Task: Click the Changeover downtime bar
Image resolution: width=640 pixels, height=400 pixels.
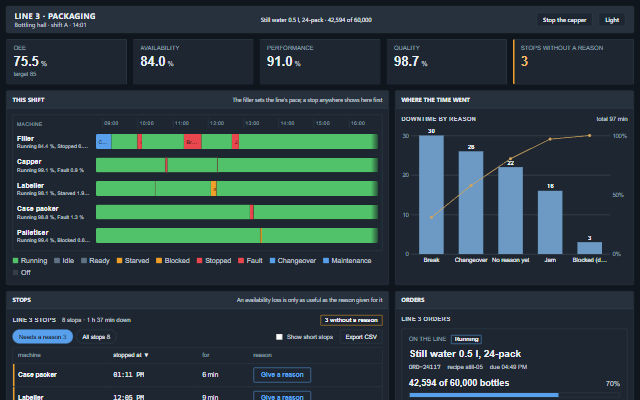Action: [471, 202]
